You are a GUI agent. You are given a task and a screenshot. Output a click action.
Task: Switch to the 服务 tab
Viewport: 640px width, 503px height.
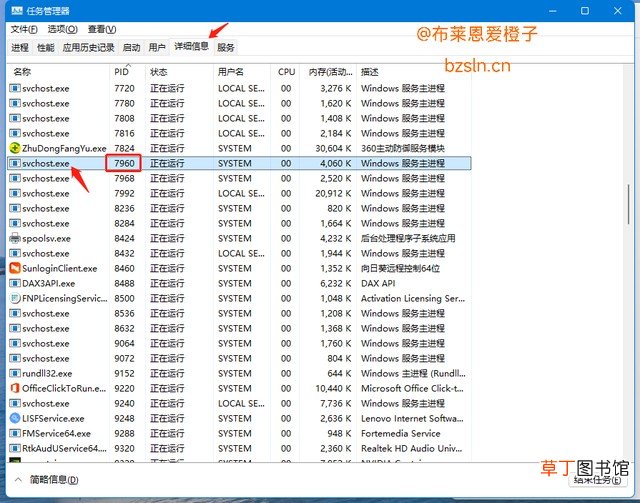226,48
